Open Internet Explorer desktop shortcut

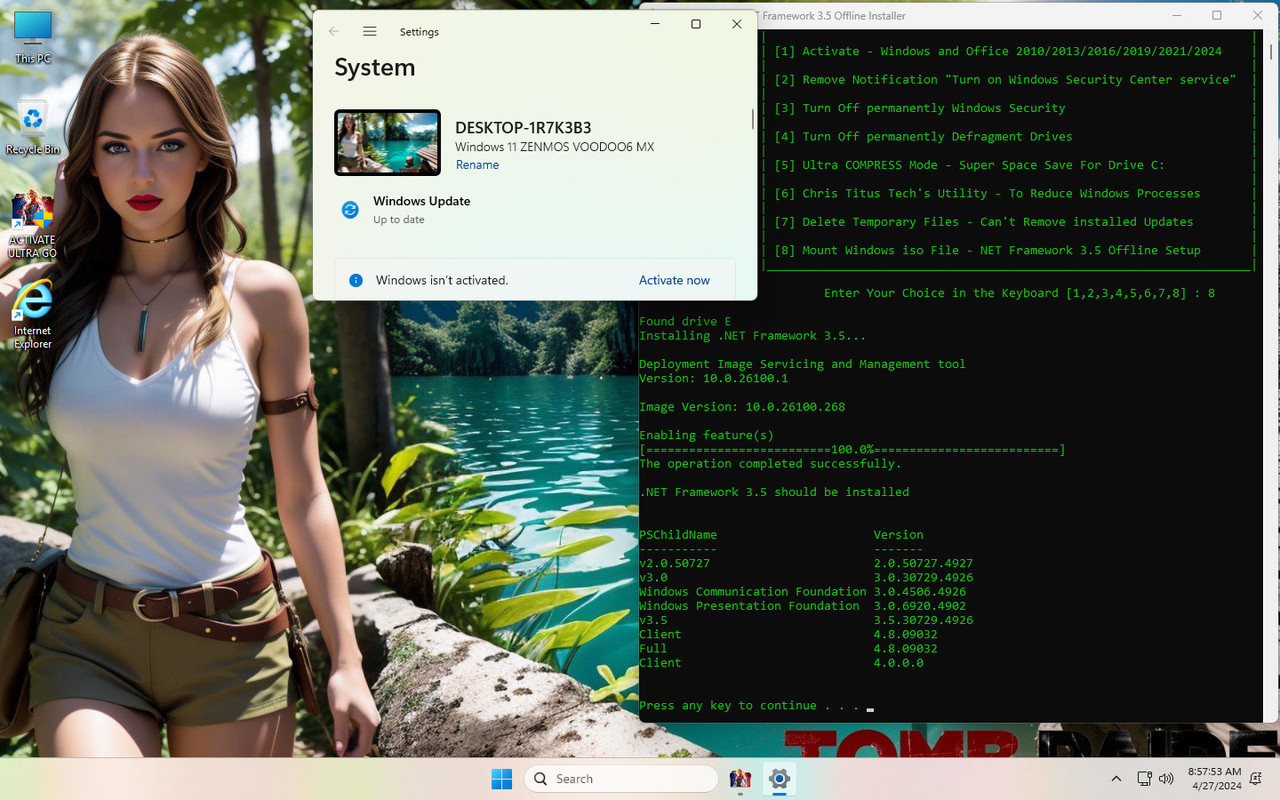33,315
